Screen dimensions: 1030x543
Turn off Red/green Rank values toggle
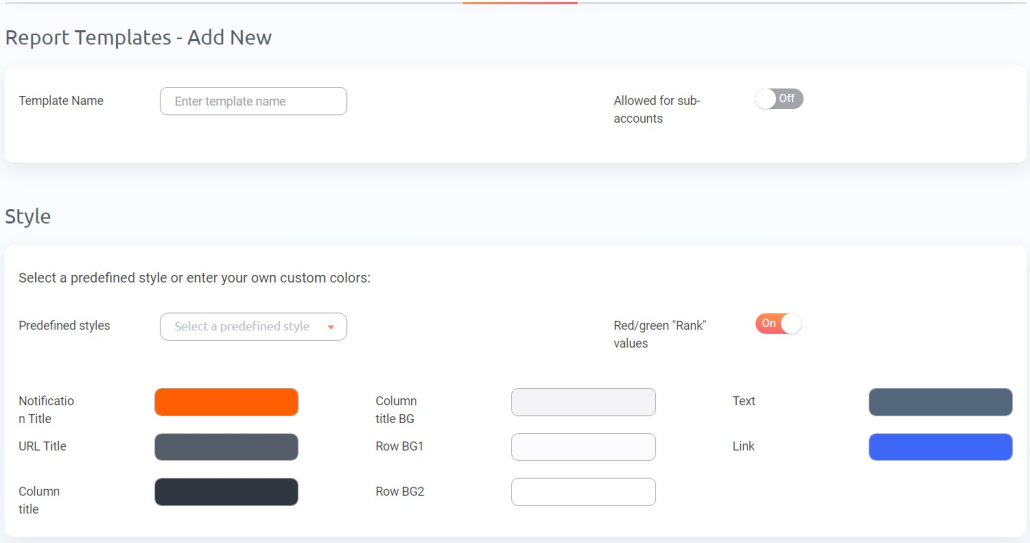tap(778, 324)
